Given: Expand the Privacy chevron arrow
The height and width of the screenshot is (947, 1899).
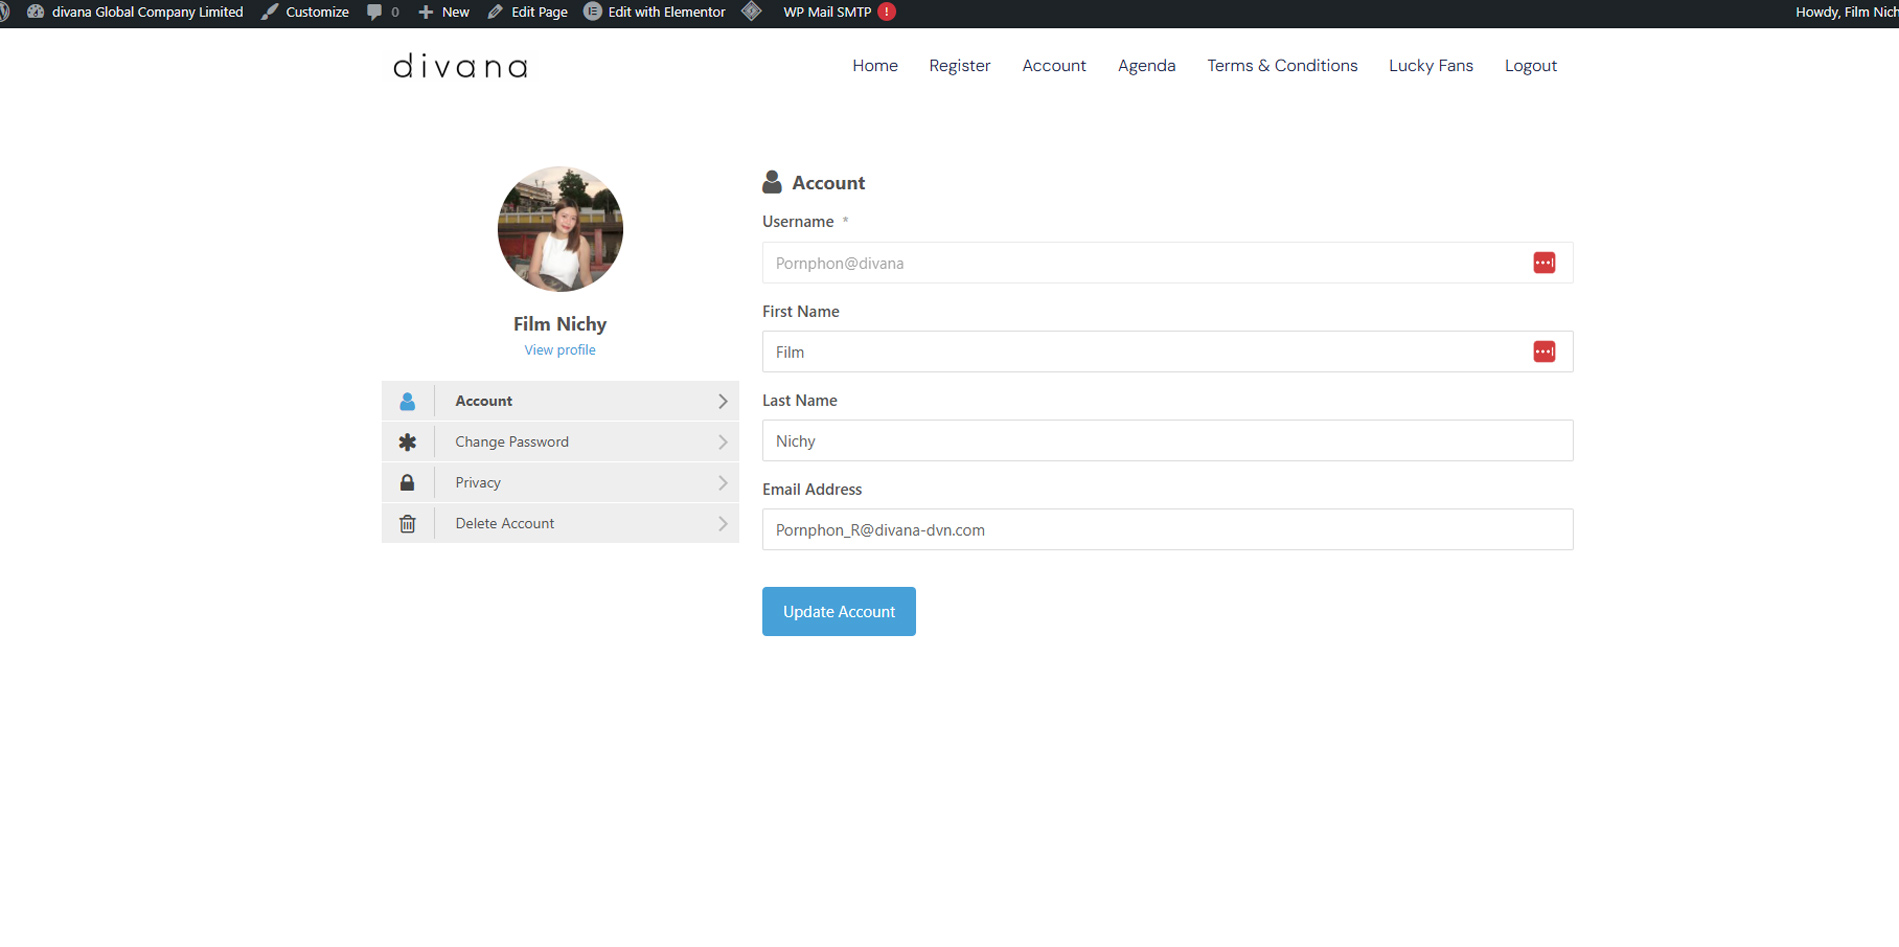Looking at the screenshot, I should (722, 483).
